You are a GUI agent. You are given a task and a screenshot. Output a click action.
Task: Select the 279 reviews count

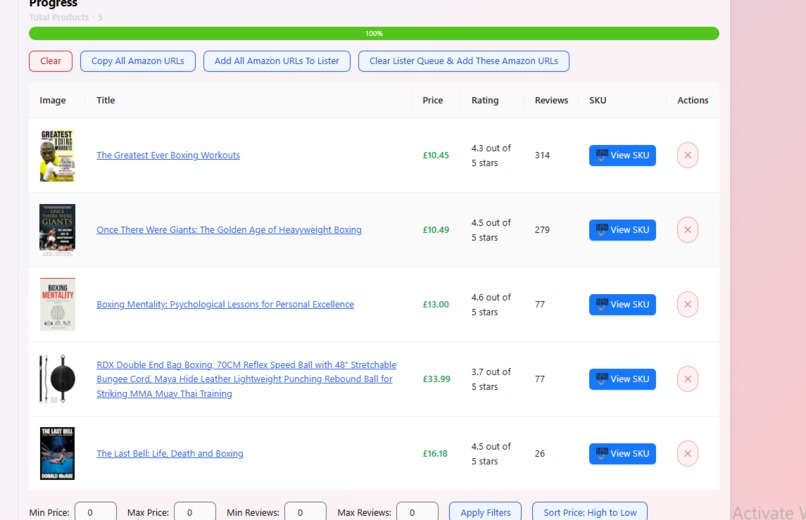(x=542, y=230)
